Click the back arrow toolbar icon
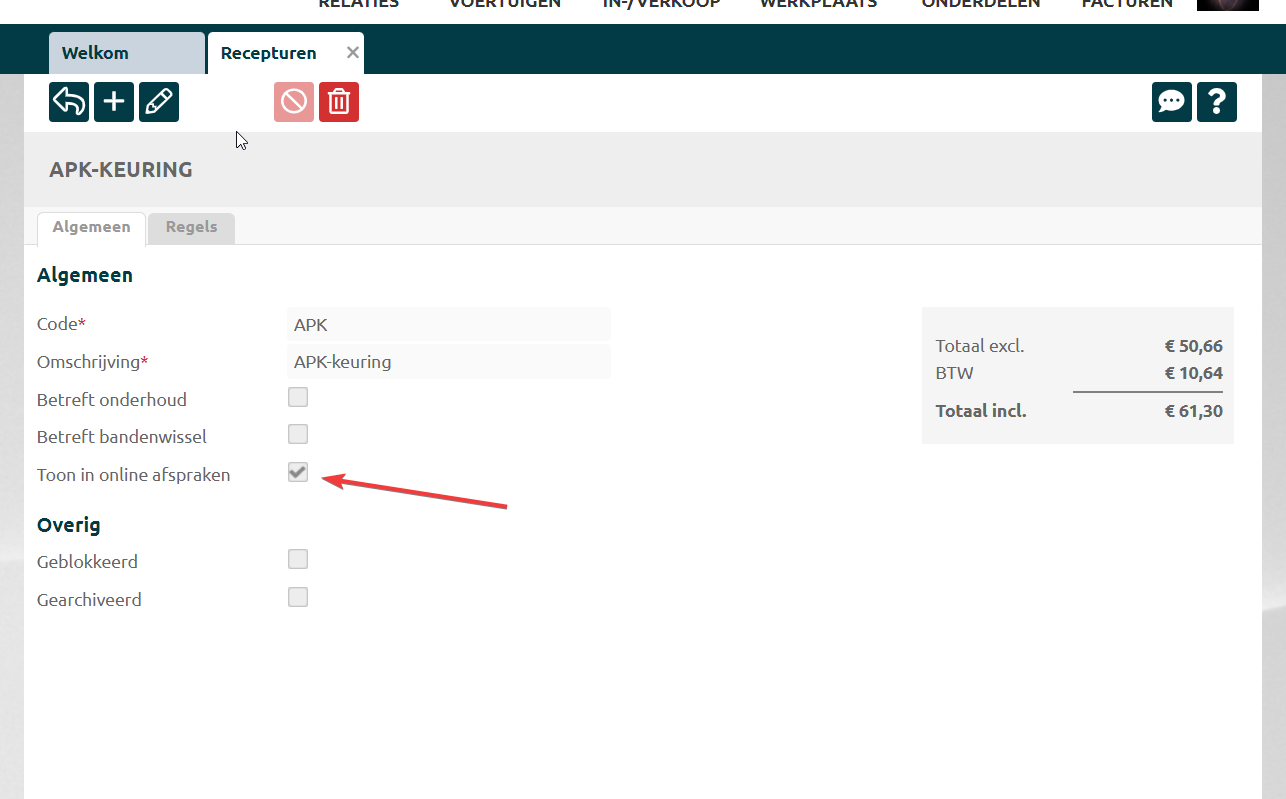The height and width of the screenshot is (799, 1286). tap(69, 102)
